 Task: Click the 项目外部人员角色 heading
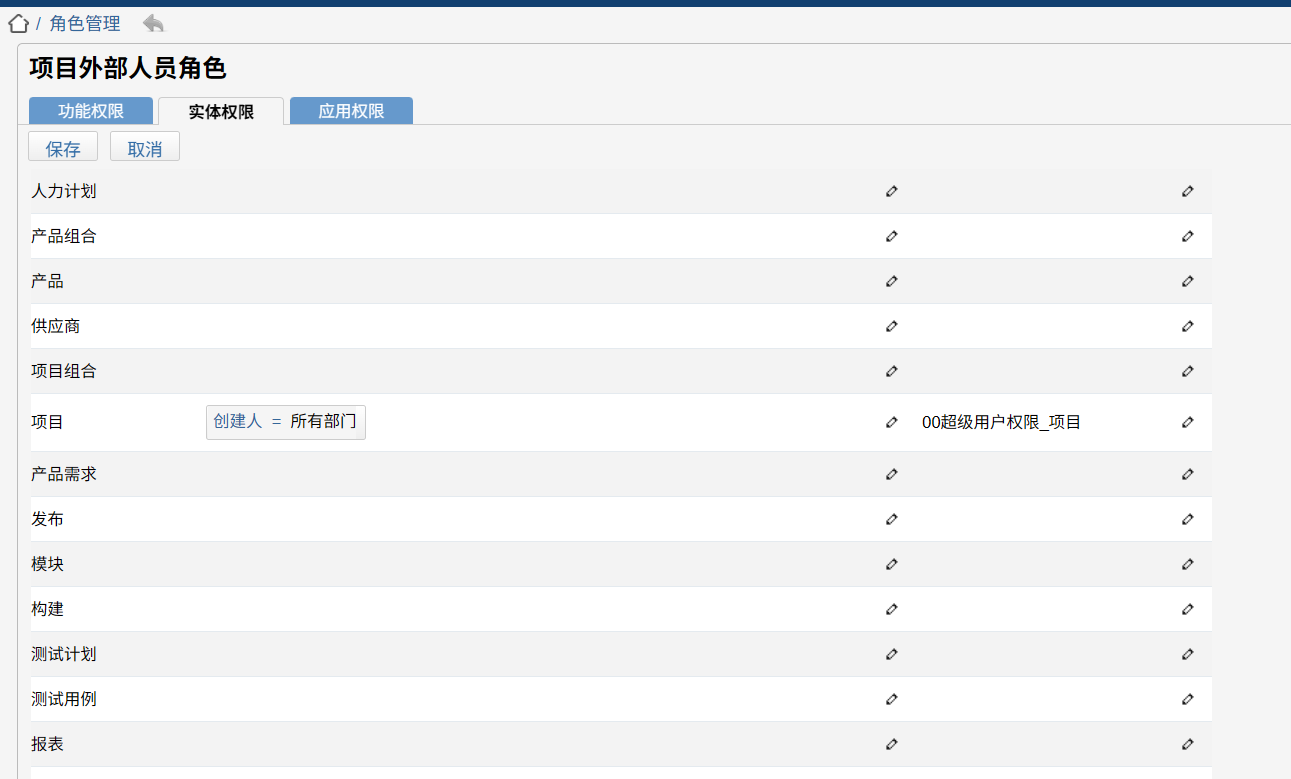coord(128,68)
